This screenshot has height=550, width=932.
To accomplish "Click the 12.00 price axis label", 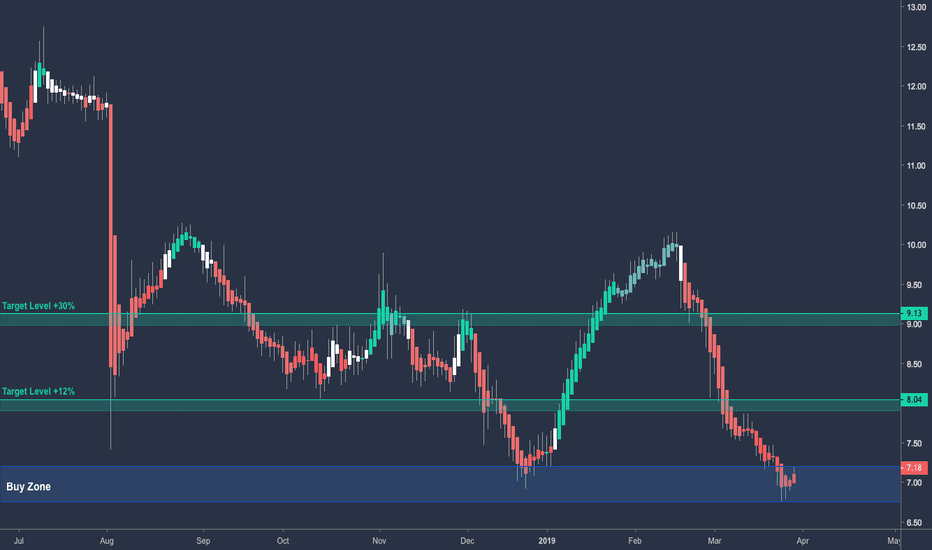I will pos(916,87).
